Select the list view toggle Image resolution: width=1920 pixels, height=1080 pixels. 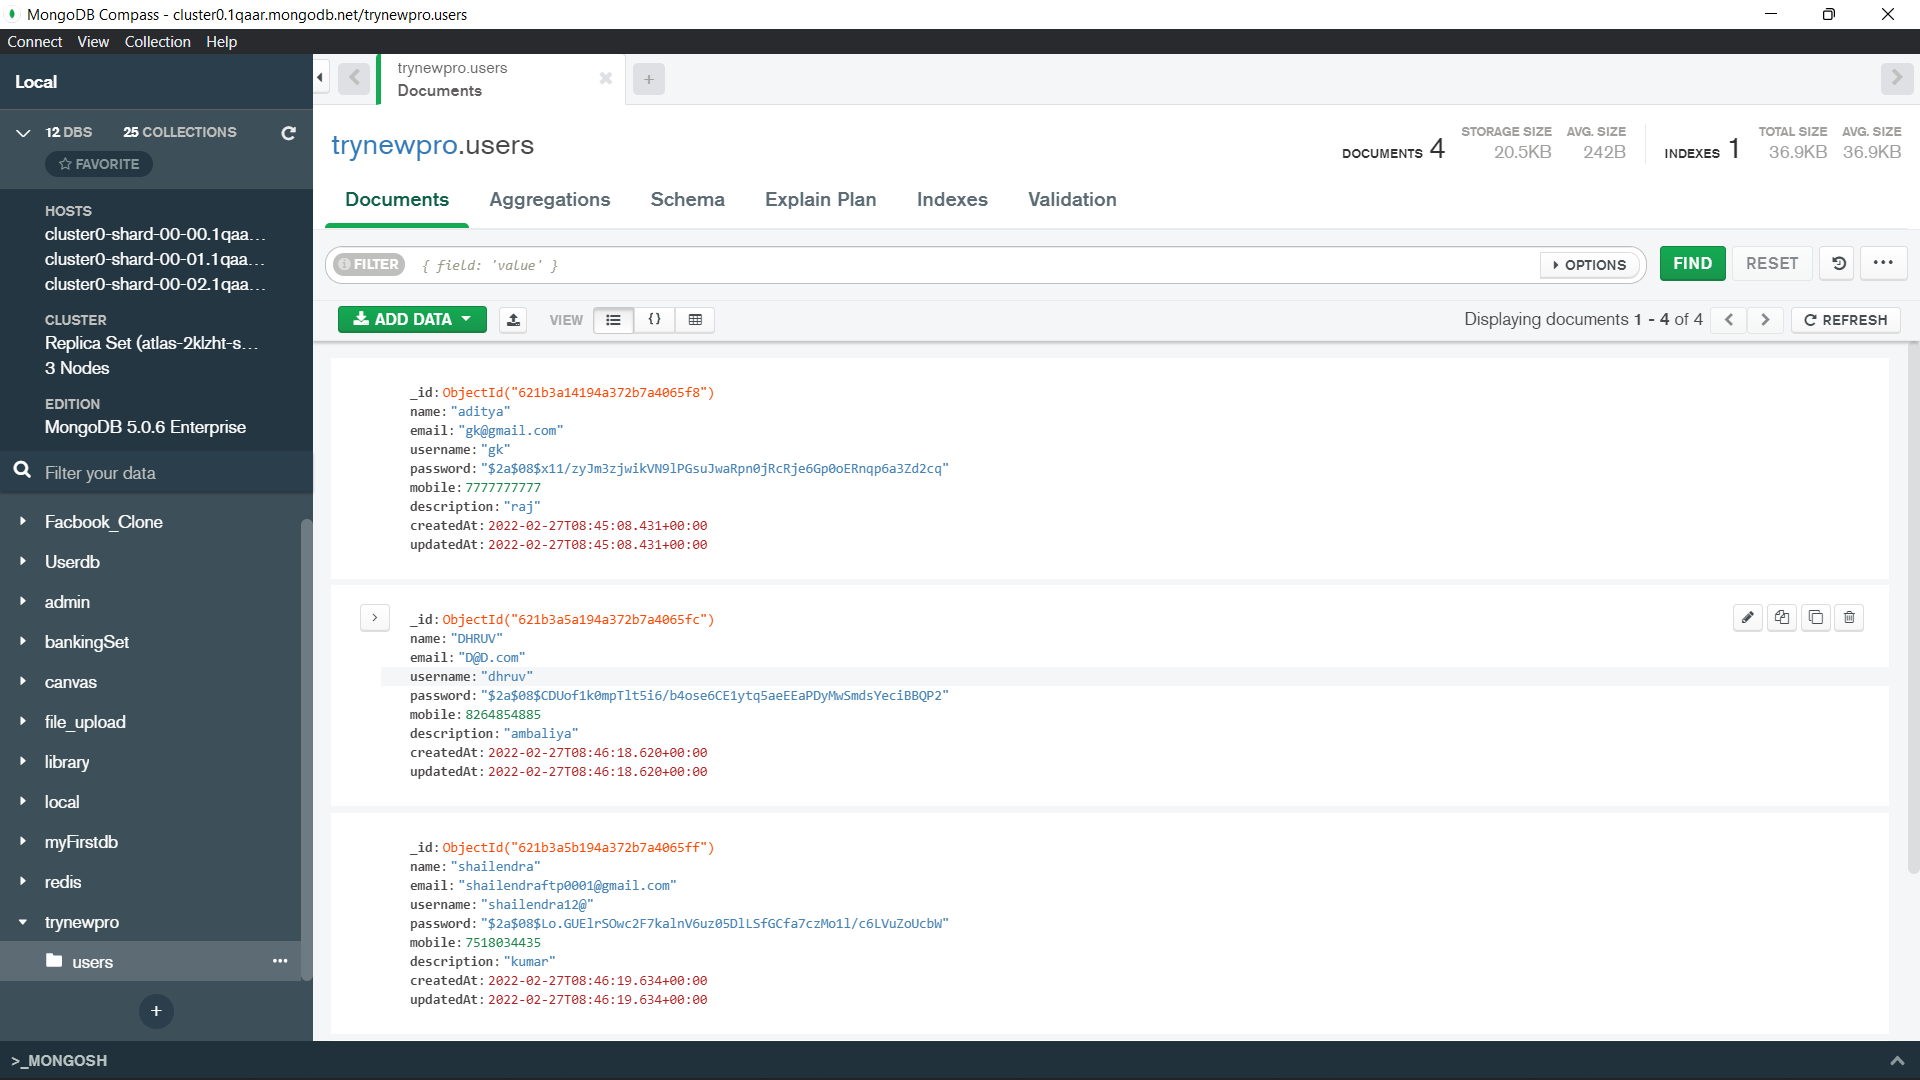point(613,320)
